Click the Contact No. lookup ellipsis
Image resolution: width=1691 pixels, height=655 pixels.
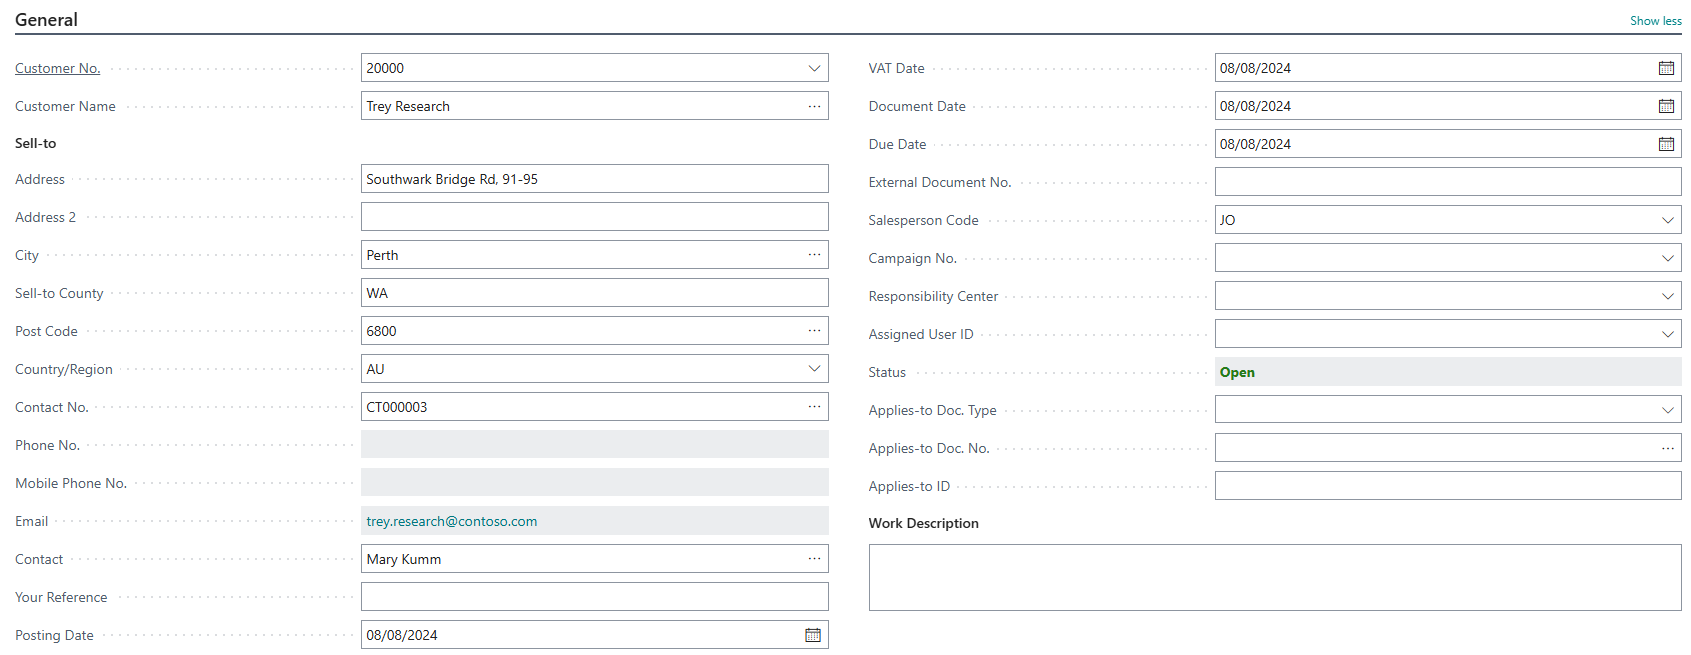tap(814, 407)
